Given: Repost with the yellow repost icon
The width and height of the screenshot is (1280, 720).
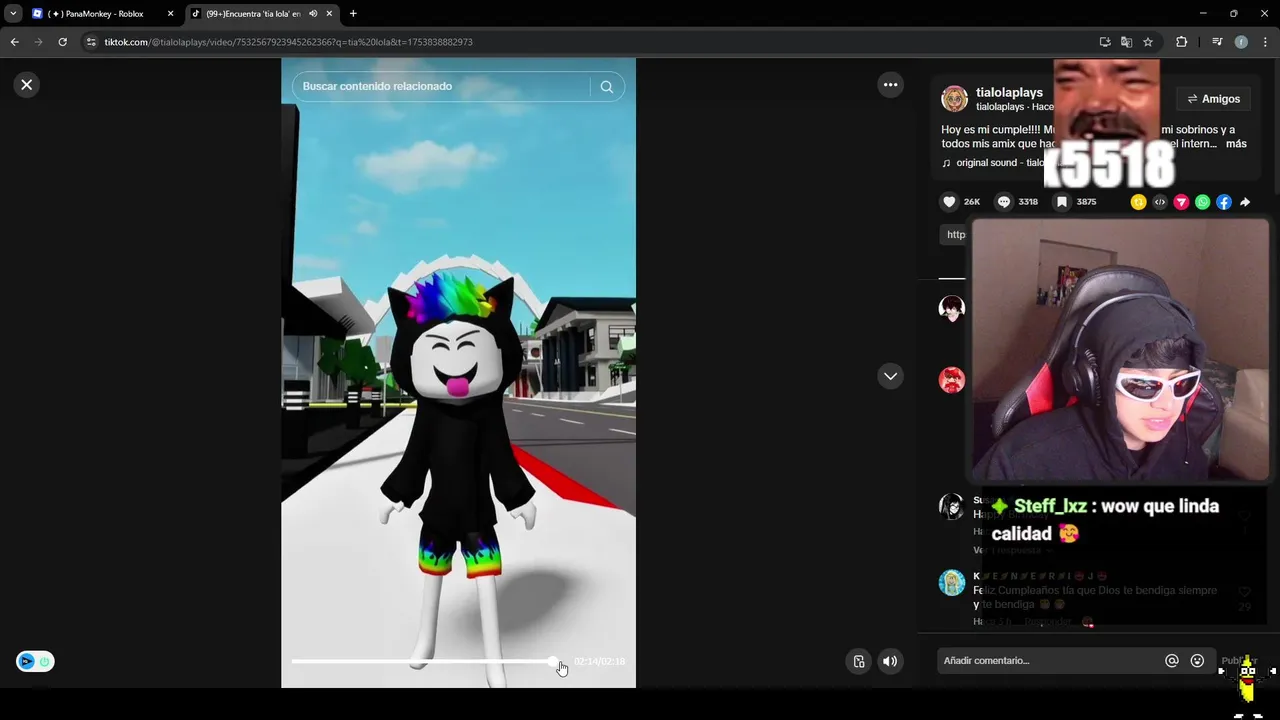Looking at the screenshot, I should click(1138, 202).
